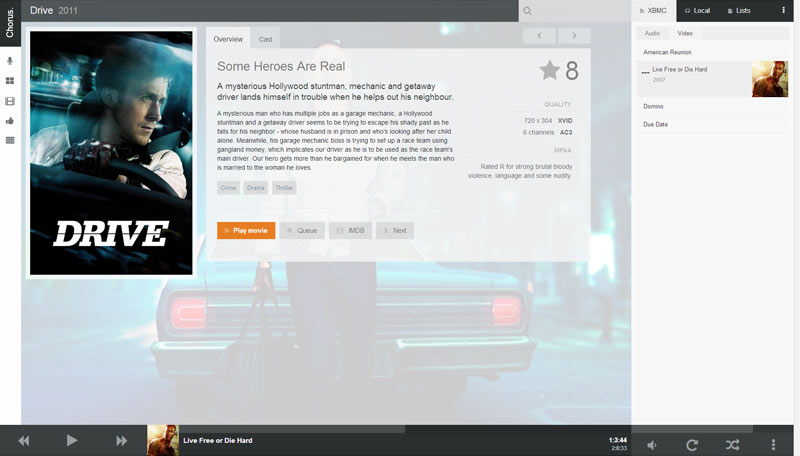Open the music section via microphone icon
Viewport: 800px width, 456px height.
click(10, 61)
